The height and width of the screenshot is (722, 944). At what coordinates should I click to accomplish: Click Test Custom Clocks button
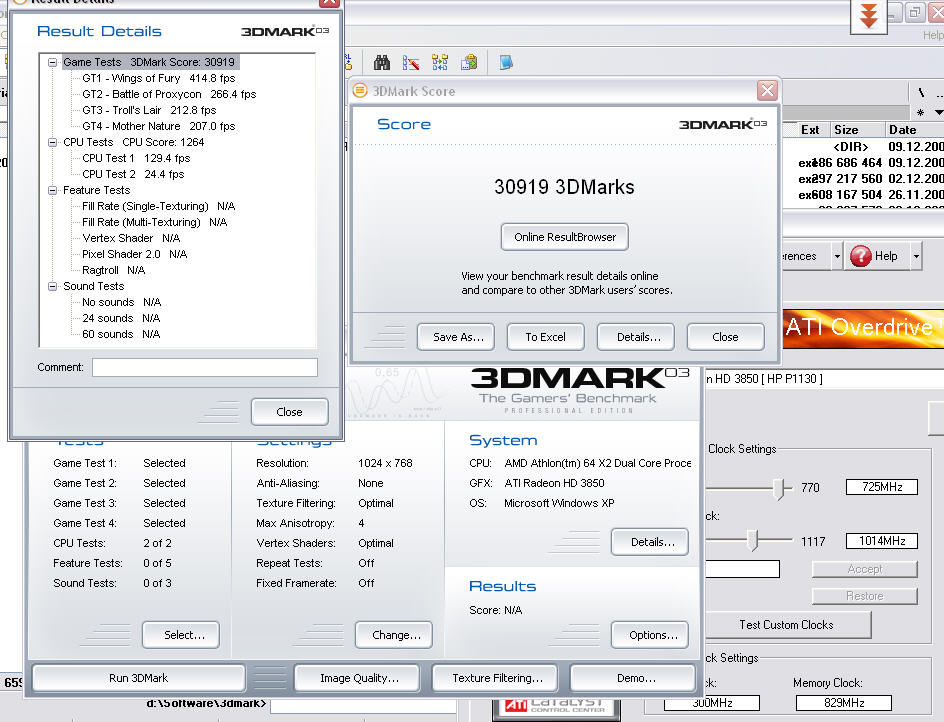point(786,625)
